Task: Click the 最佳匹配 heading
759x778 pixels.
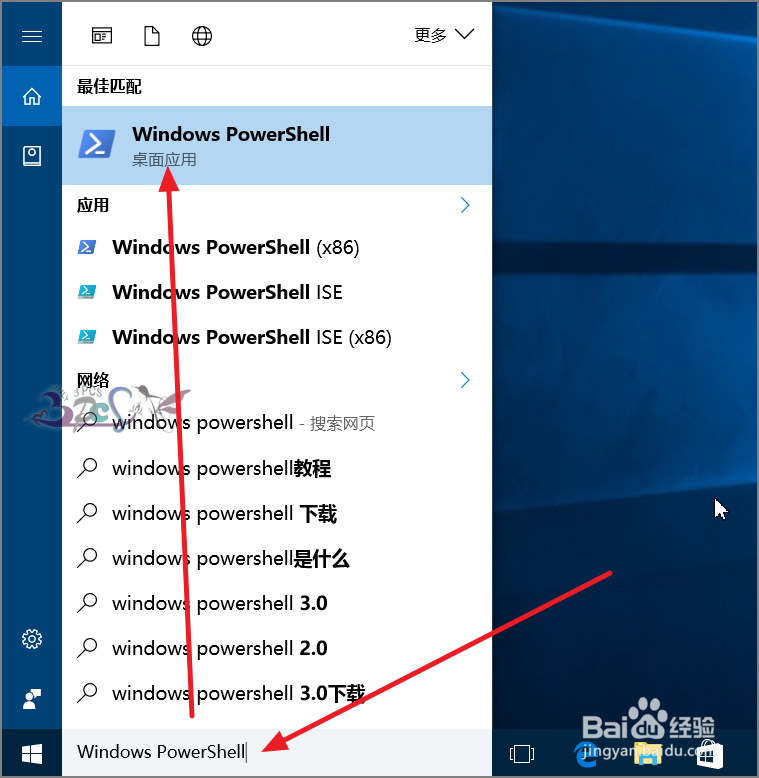Action: coord(109,86)
